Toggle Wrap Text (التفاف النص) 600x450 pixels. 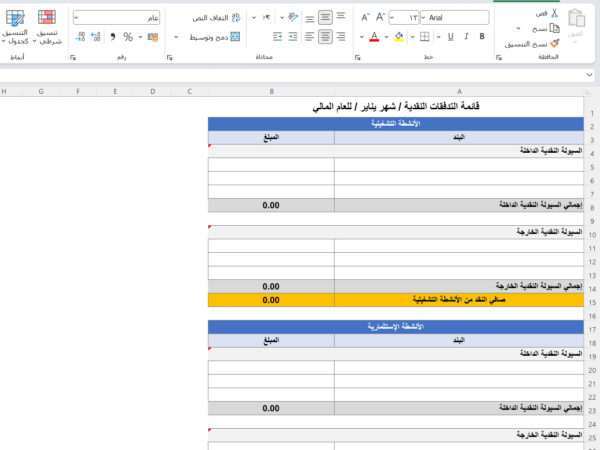coord(216,18)
